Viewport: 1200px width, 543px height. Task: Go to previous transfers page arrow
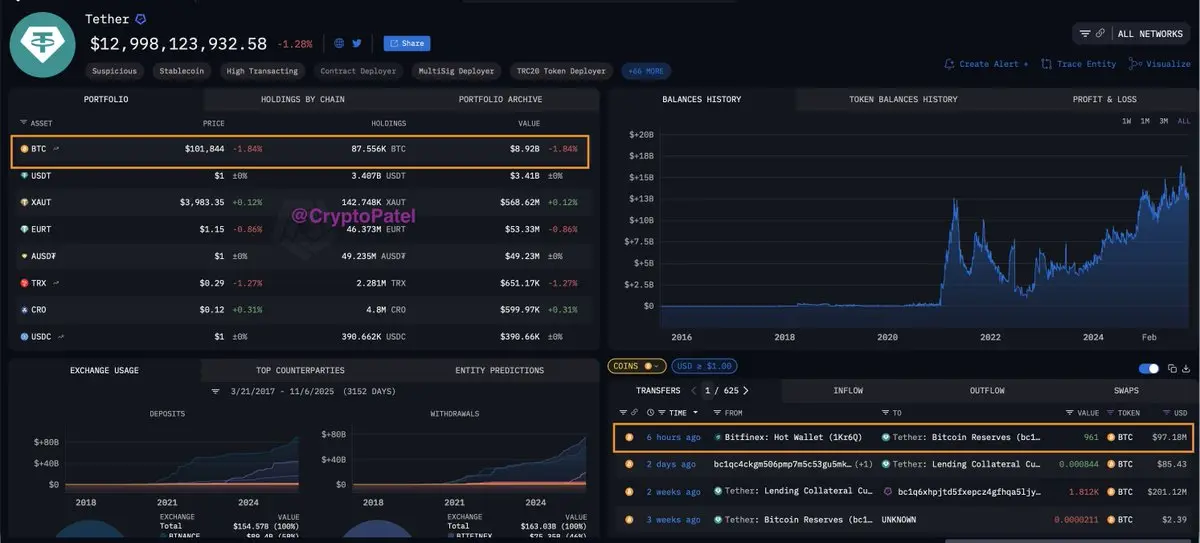(x=694, y=390)
